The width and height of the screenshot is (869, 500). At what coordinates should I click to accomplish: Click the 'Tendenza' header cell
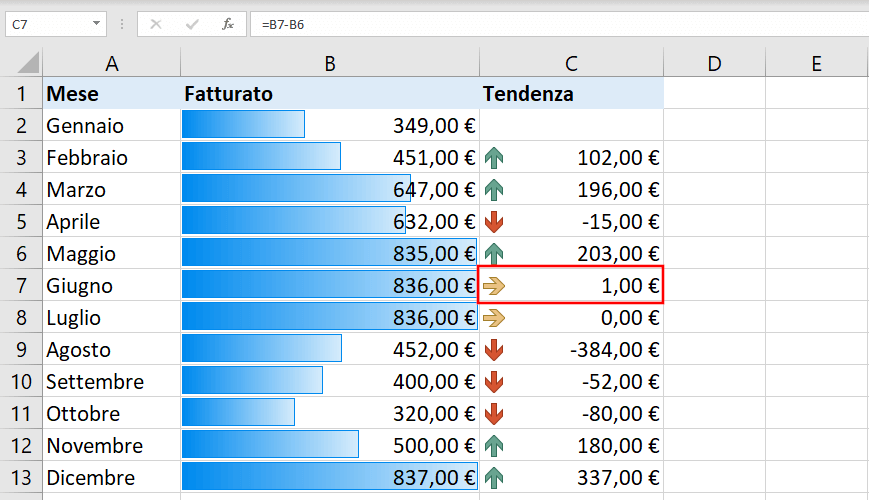pyautogui.click(x=571, y=93)
